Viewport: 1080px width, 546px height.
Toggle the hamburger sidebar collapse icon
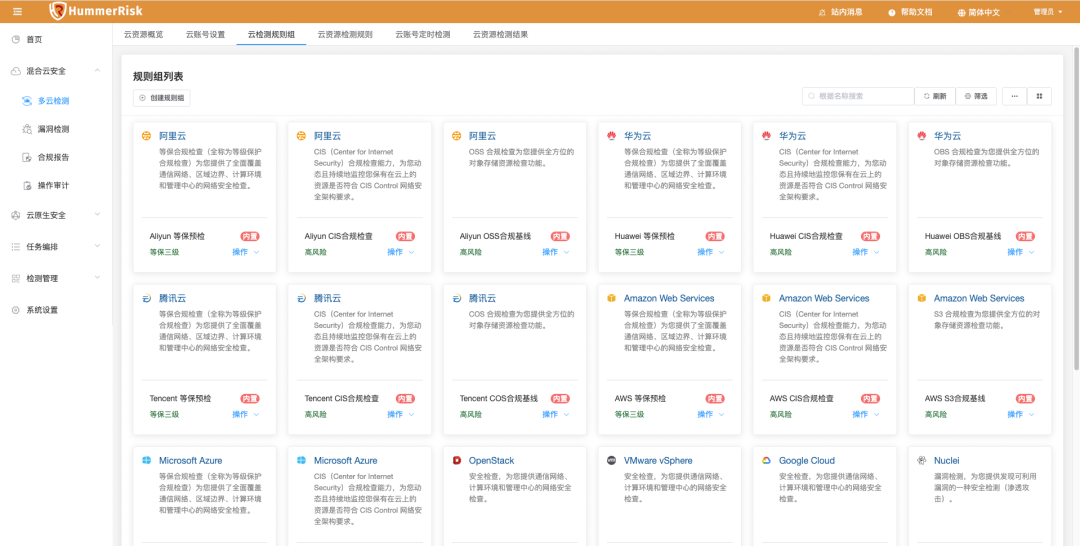[x=17, y=12]
